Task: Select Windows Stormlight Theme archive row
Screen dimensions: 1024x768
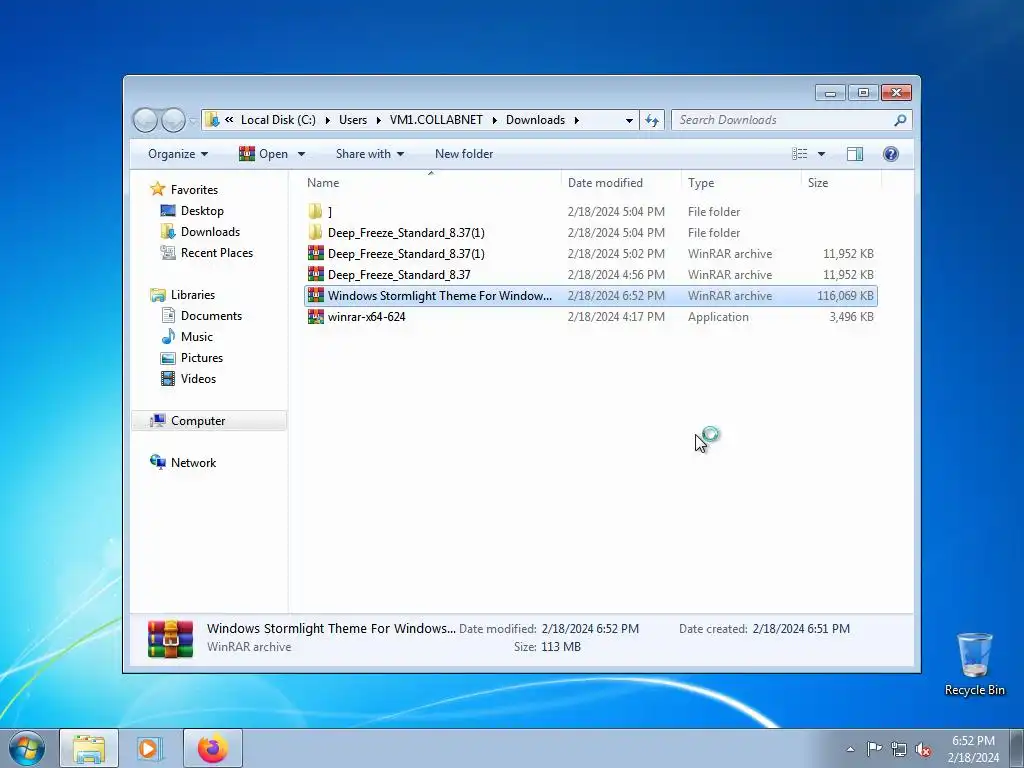Action: (x=590, y=296)
